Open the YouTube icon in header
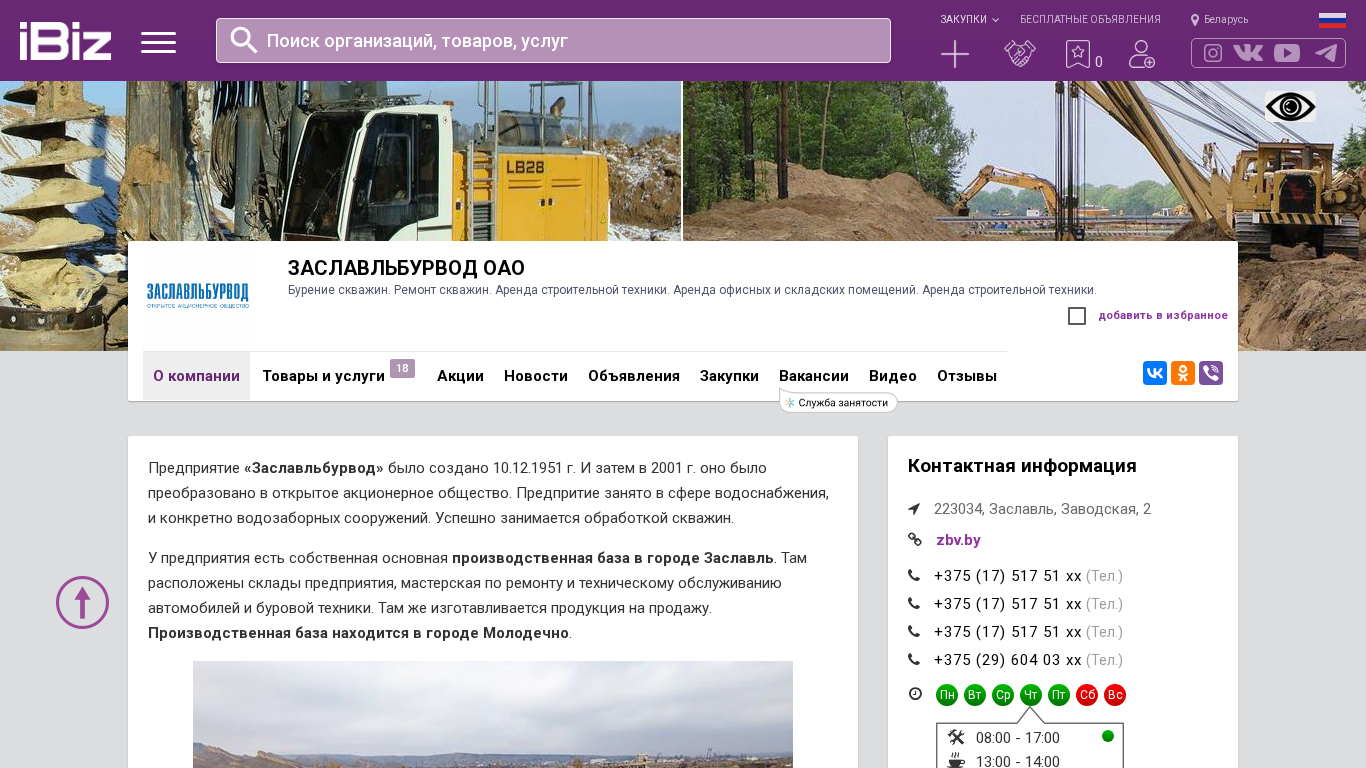Screen dimensions: 1366x768 (1287, 53)
